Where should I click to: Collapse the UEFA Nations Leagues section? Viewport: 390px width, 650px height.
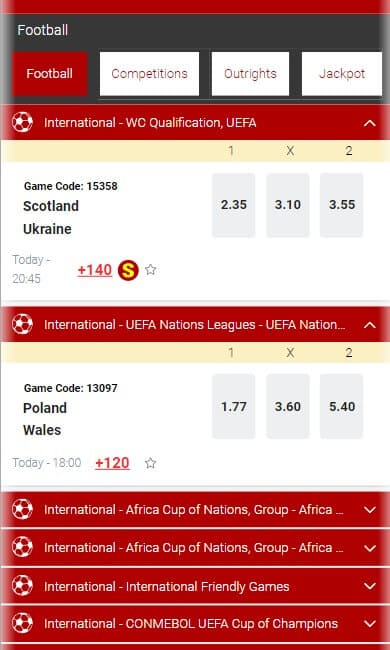pyautogui.click(x=370, y=325)
